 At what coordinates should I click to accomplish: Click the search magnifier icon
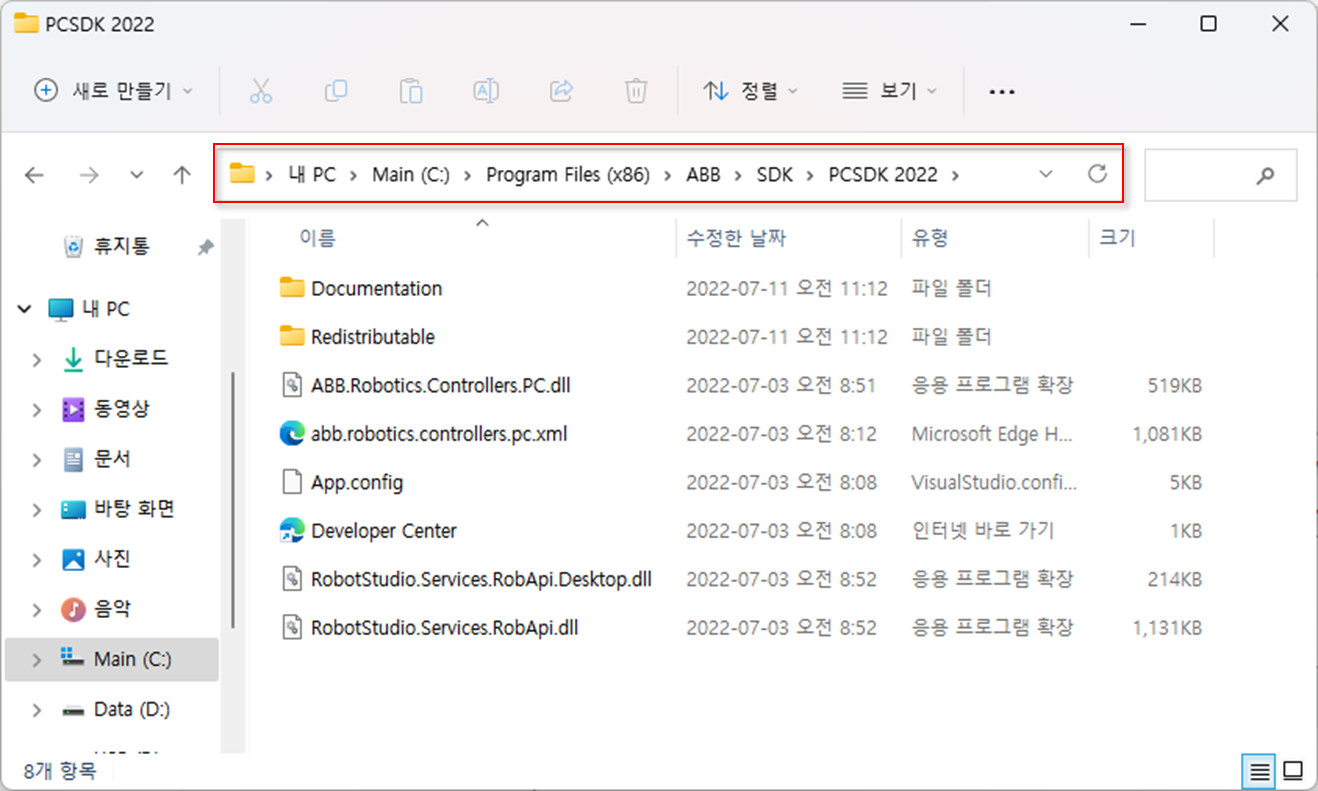(x=1265, y=176)
